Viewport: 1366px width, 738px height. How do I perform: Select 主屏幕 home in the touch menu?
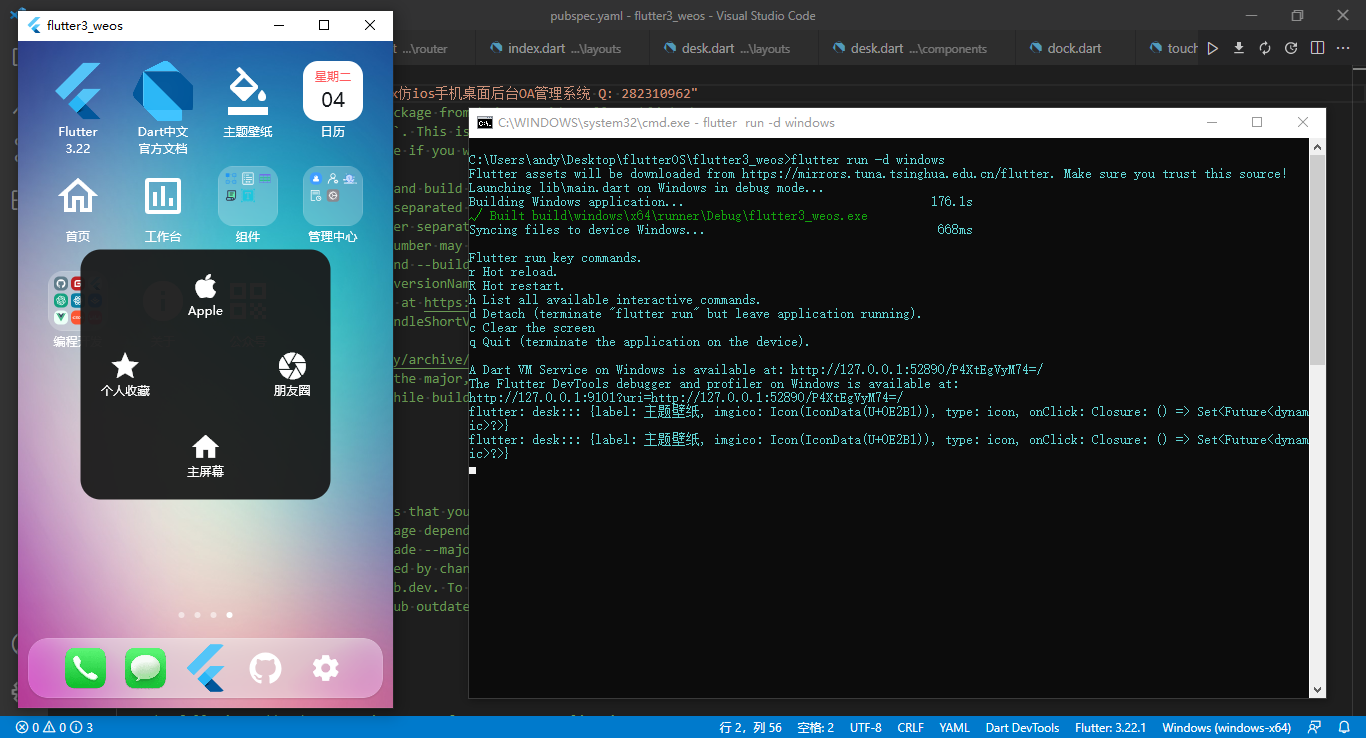[205, 456]
